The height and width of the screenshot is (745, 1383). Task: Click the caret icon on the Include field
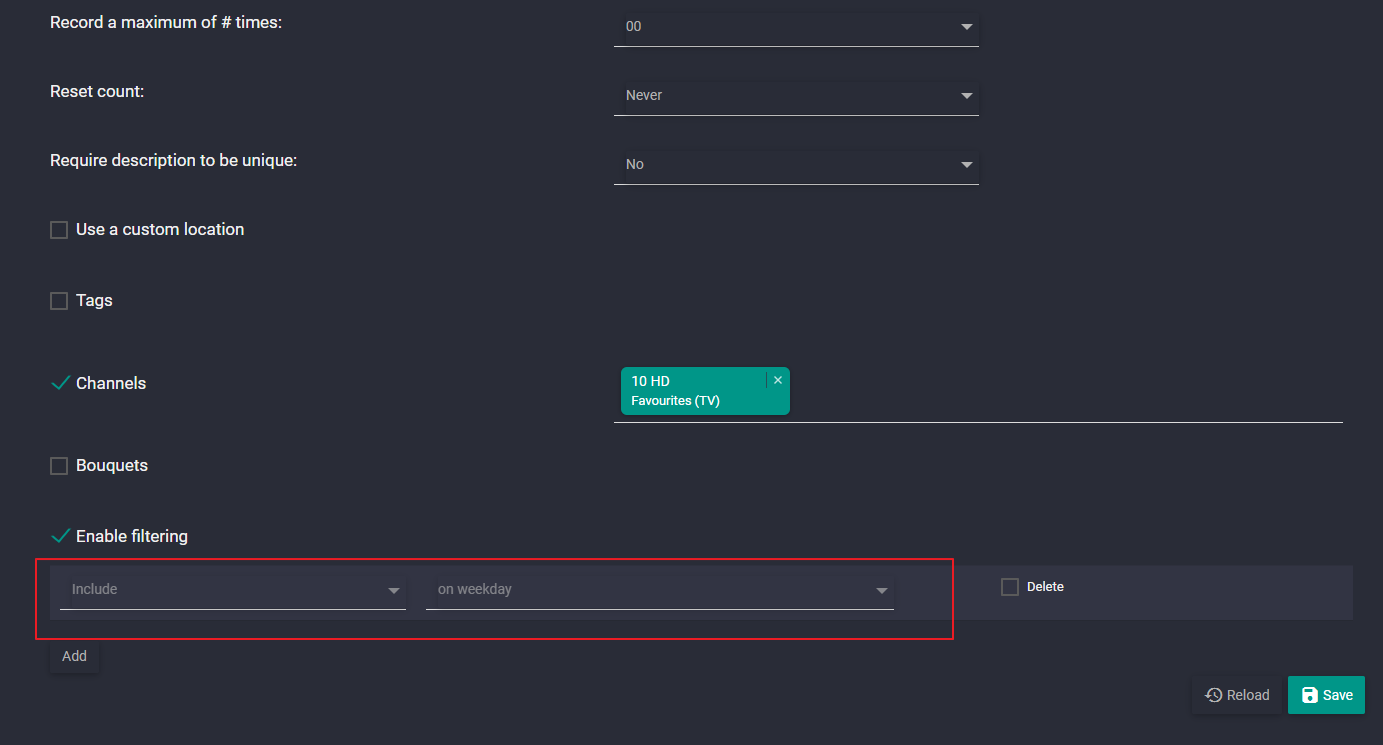pos(394,591)
